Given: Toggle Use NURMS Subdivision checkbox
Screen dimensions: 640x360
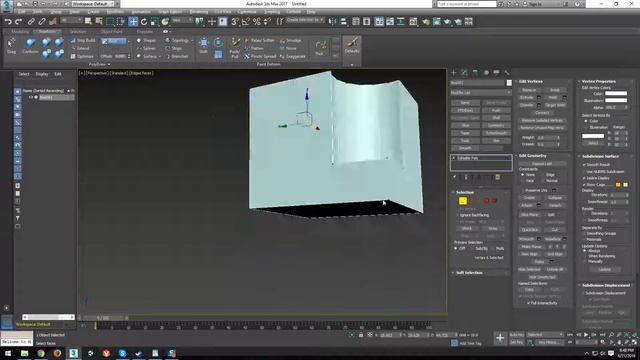Looking at the screenshot, I should (584, 171).
